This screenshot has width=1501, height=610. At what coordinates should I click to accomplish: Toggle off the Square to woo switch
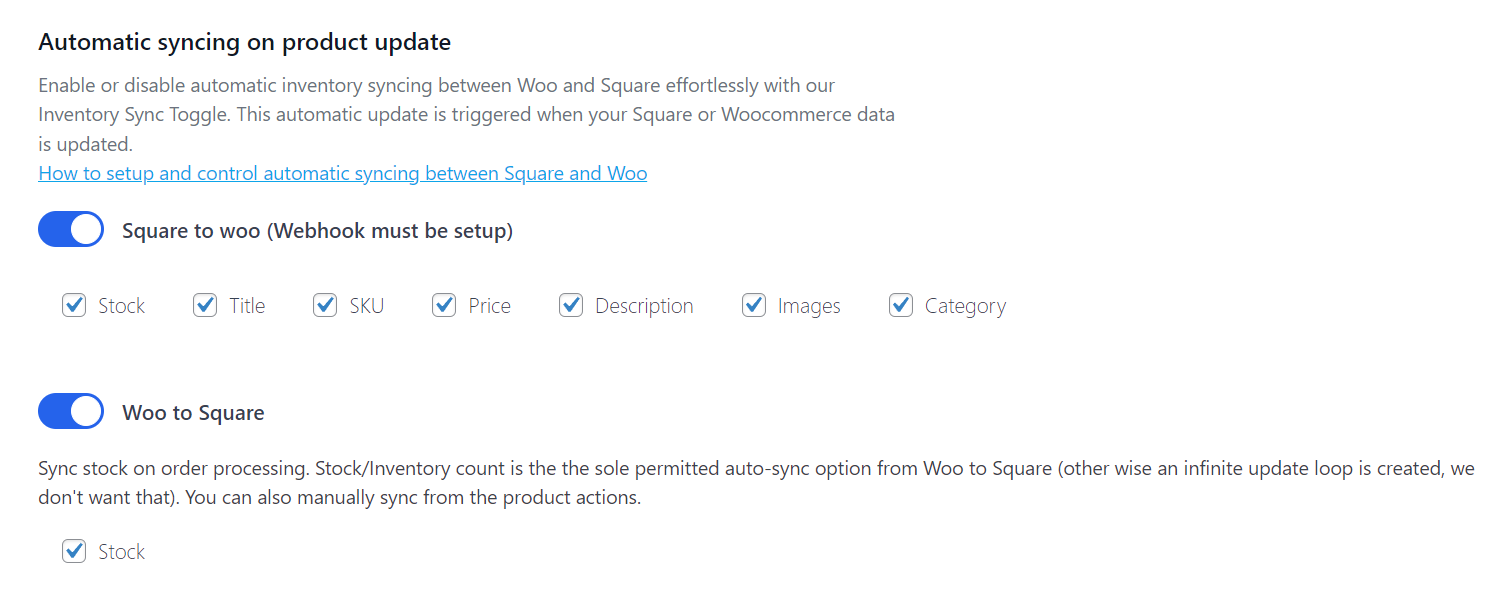(x=70, y=229)
